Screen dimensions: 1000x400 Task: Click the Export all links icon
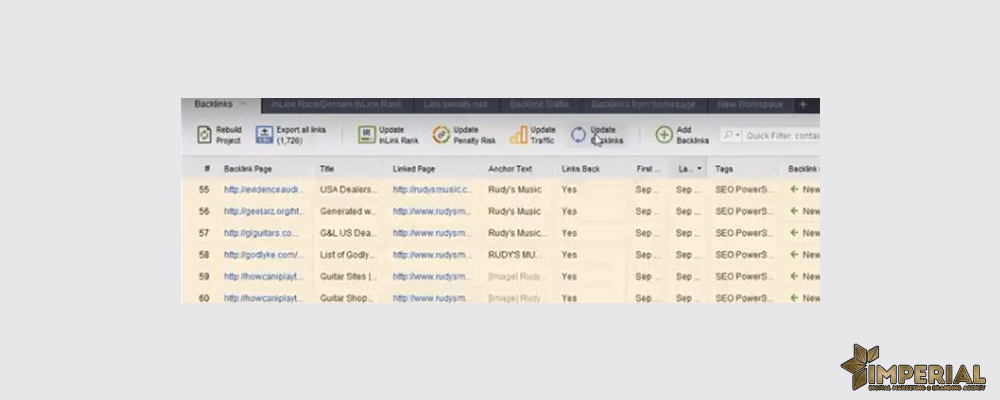(264, 135)
